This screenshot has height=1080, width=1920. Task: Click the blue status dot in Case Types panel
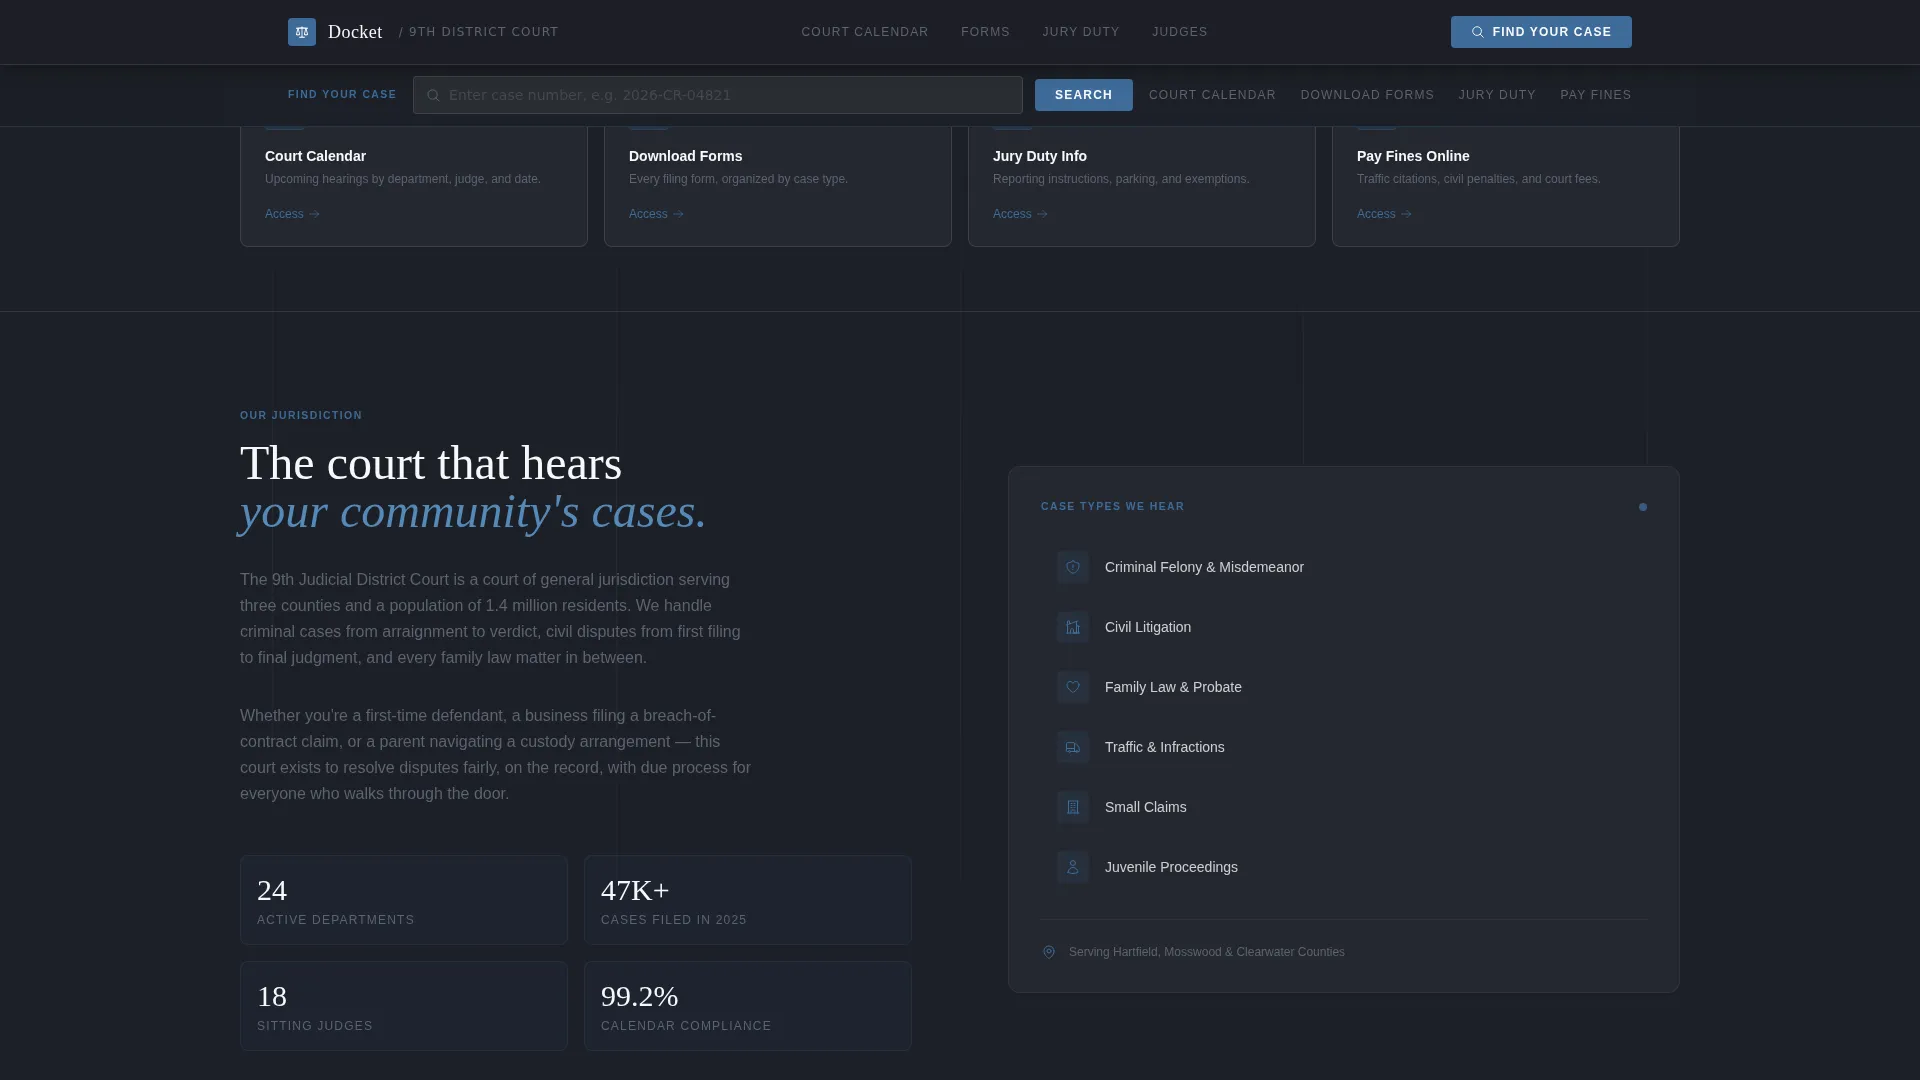pos(1643,507)
